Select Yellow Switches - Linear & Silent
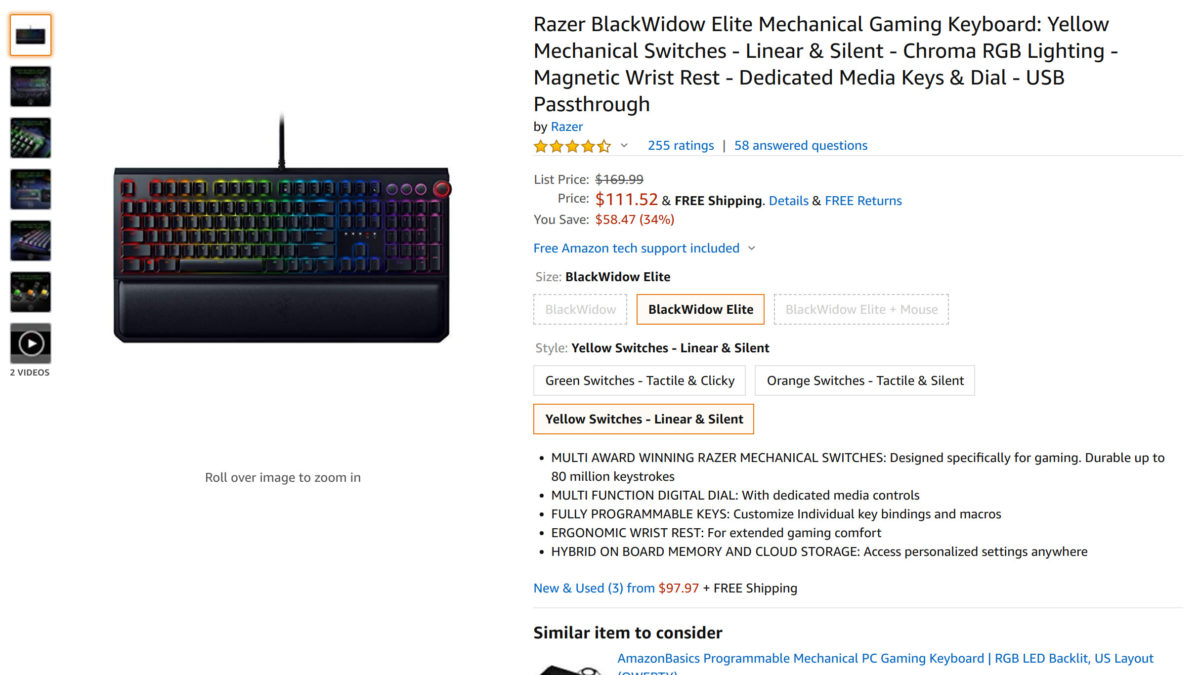This screenshot has width=1200, height=675. coord(643,418)
